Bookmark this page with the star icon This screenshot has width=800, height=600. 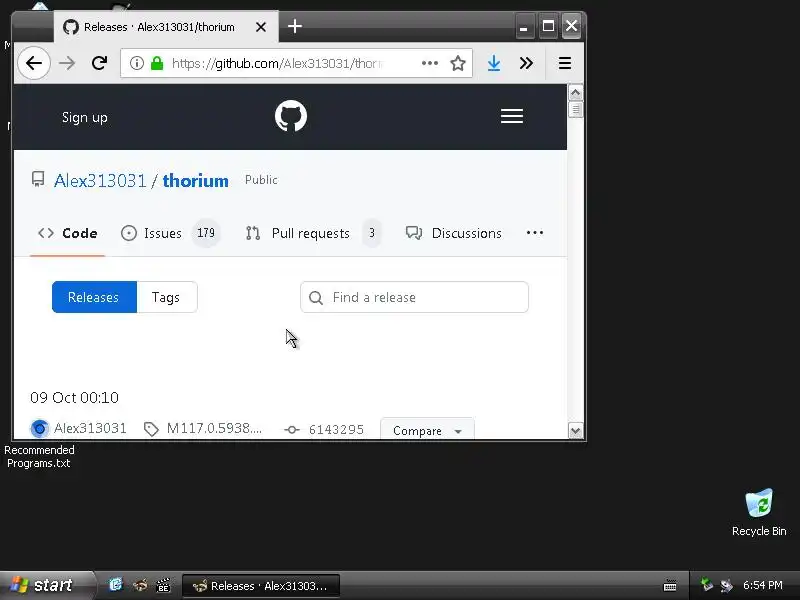pos(458,63)
